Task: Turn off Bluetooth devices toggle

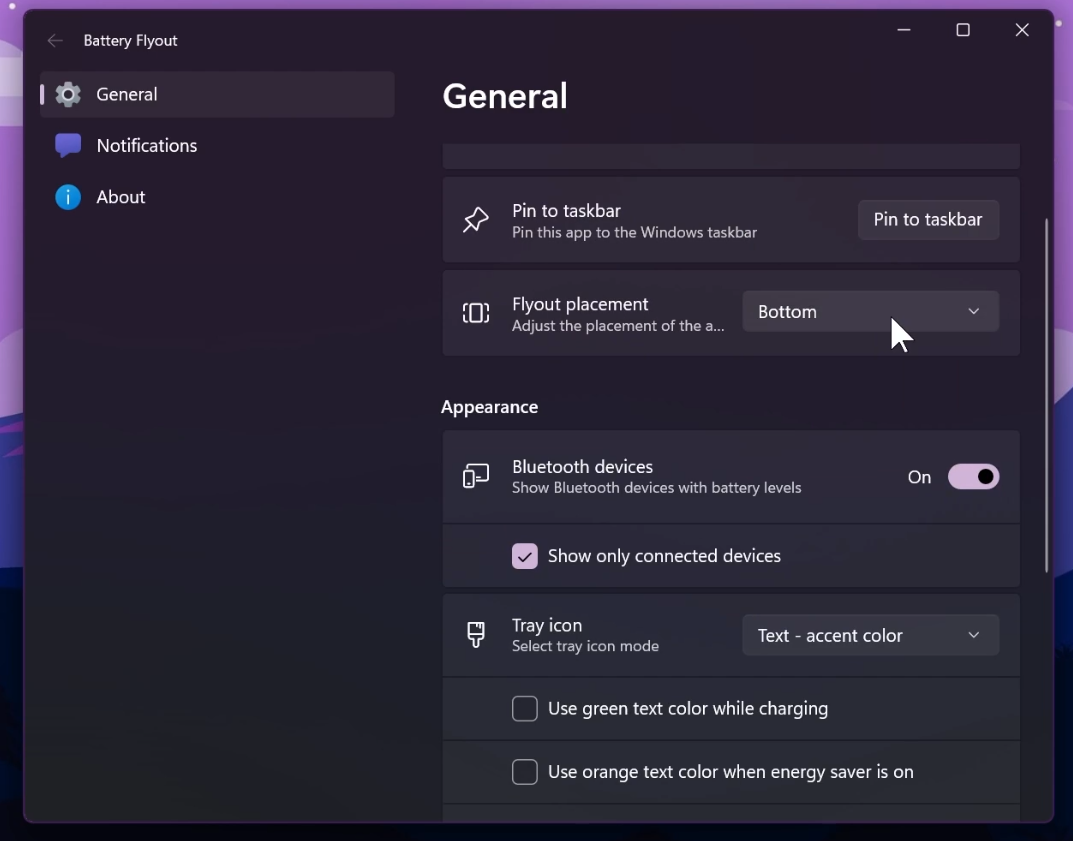Action: point(974,477)
